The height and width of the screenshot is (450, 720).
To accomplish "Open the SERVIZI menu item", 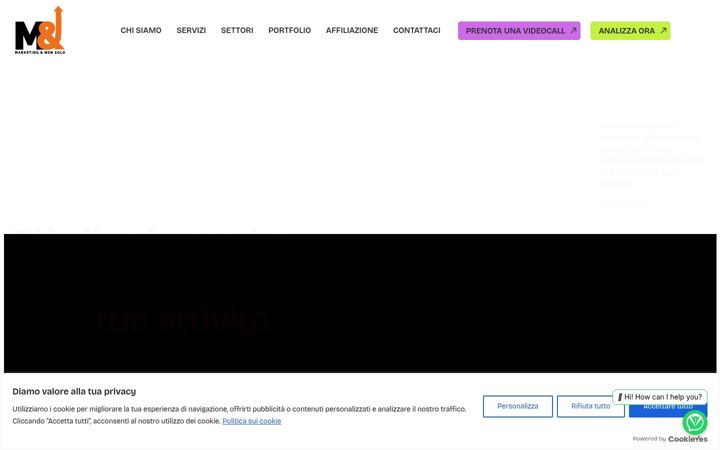I will [x=191, y=30].
